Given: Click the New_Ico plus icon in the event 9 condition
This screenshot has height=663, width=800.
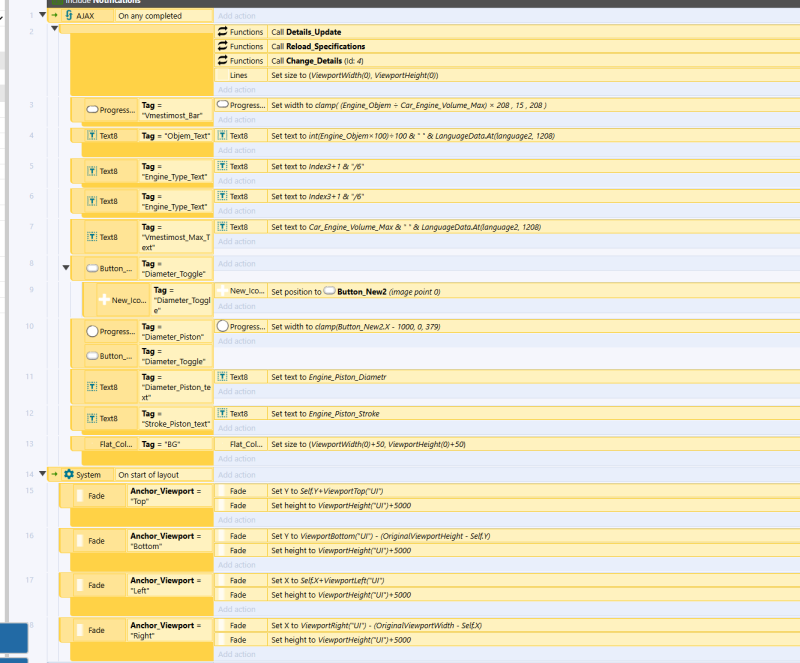Looking at the screenshot, I should pos(104,300).
